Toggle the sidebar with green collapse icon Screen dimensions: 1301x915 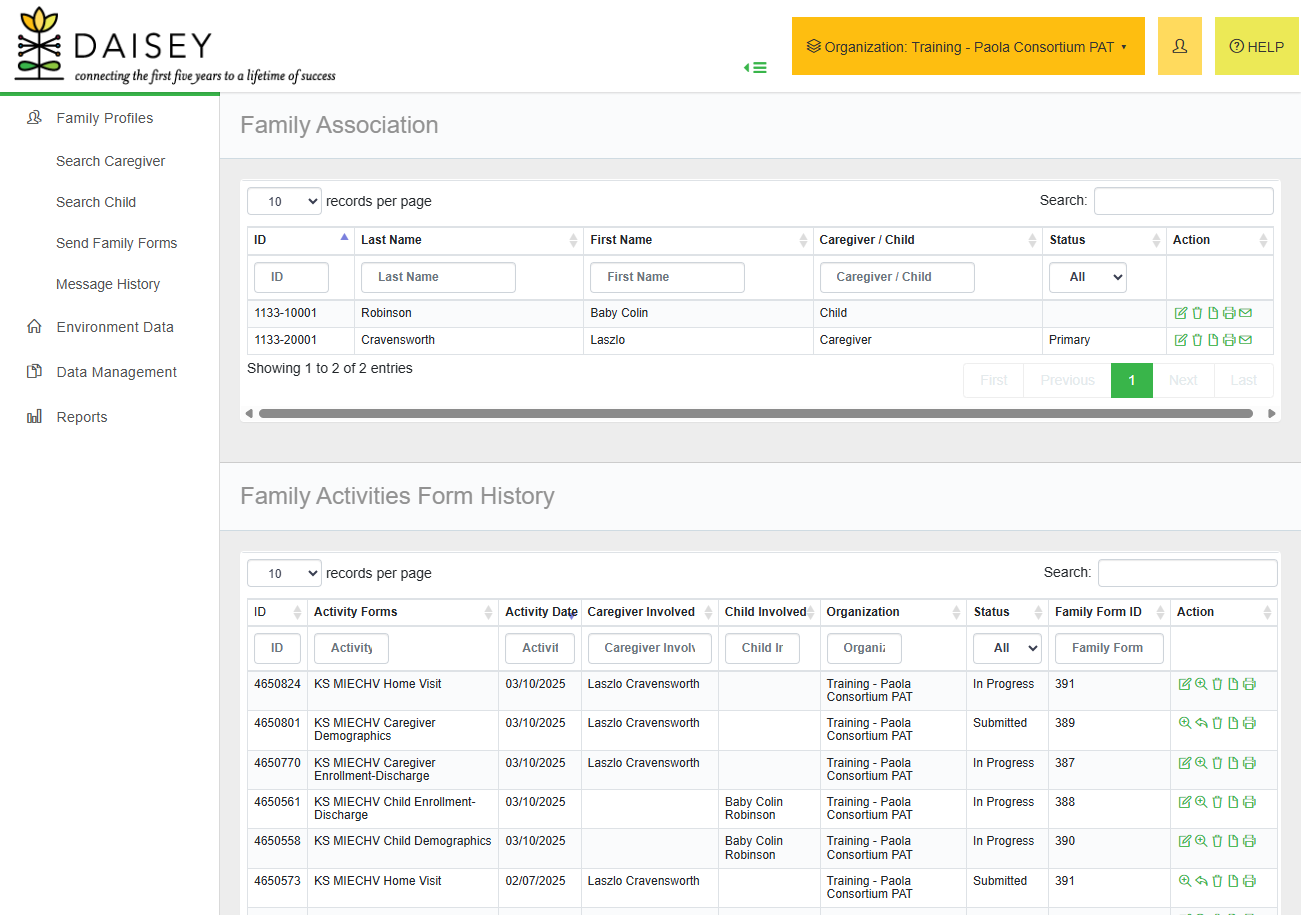(756, 67)
